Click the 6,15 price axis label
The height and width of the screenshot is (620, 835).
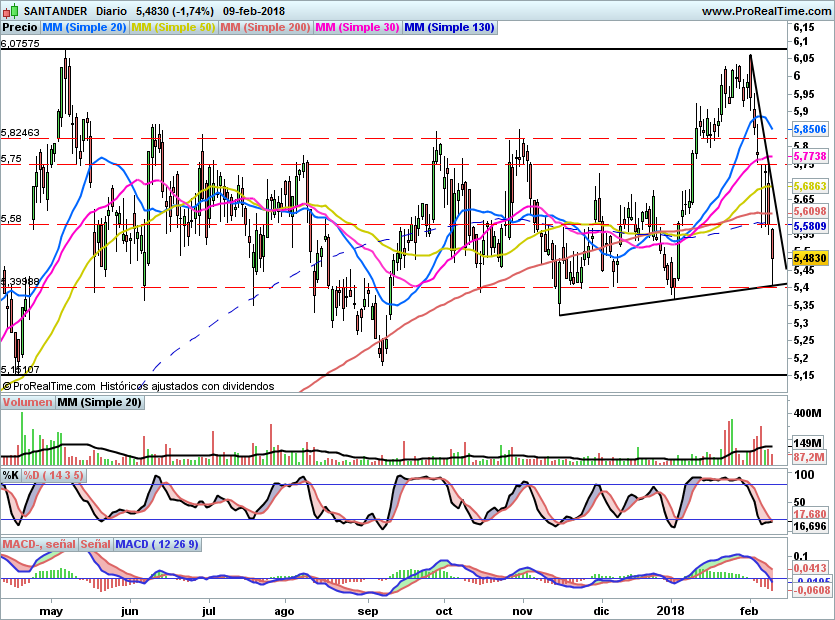(804, 27)
